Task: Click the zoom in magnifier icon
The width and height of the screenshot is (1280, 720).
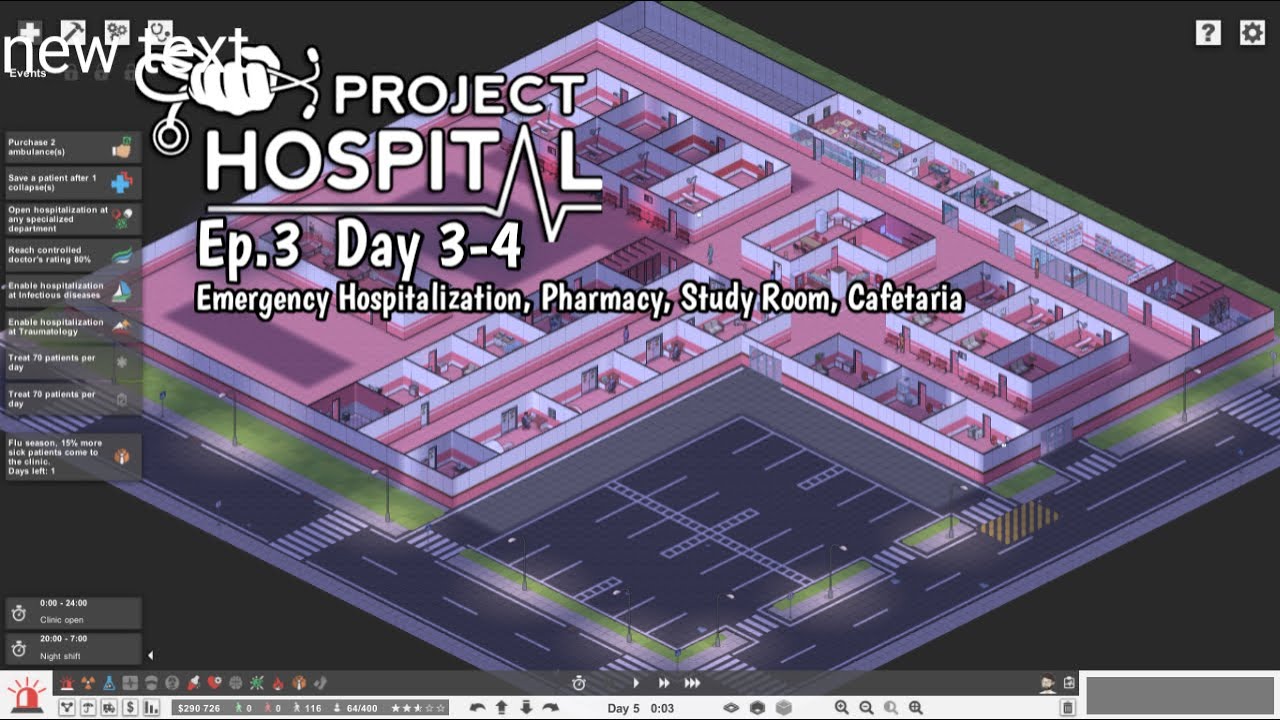Action: (x=841, y=707)
